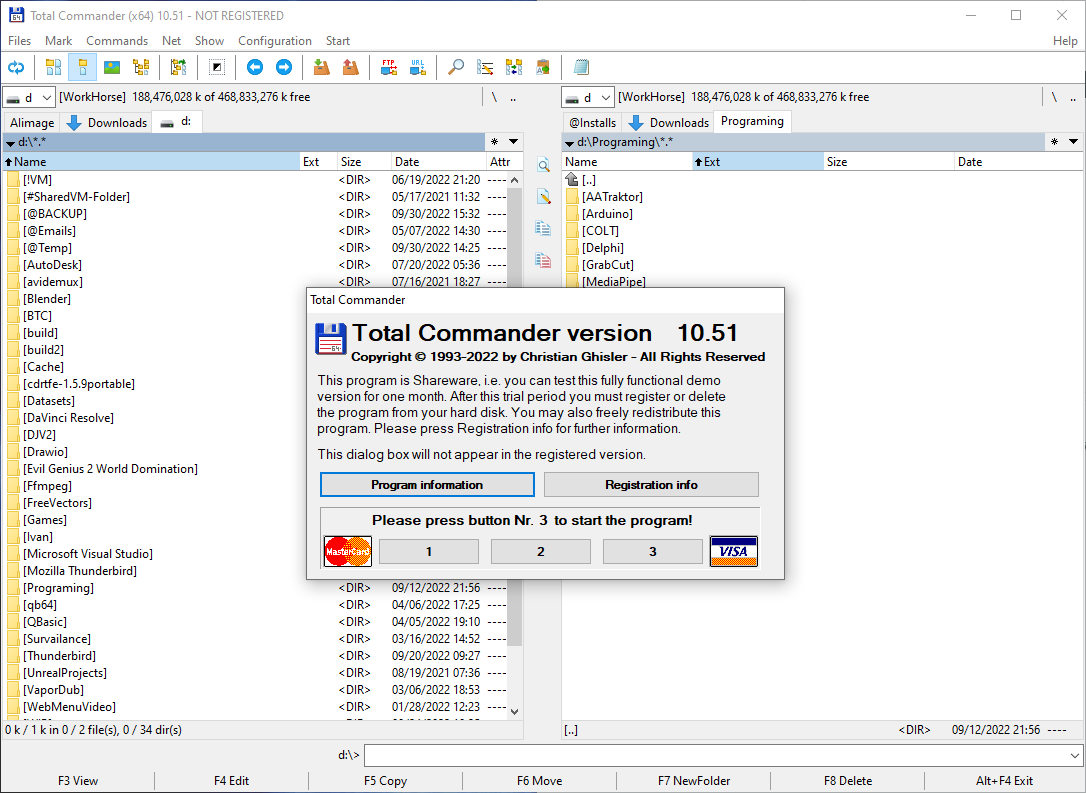
Task: Click the Move icon in the middle bar
Action: click(543, 260)
